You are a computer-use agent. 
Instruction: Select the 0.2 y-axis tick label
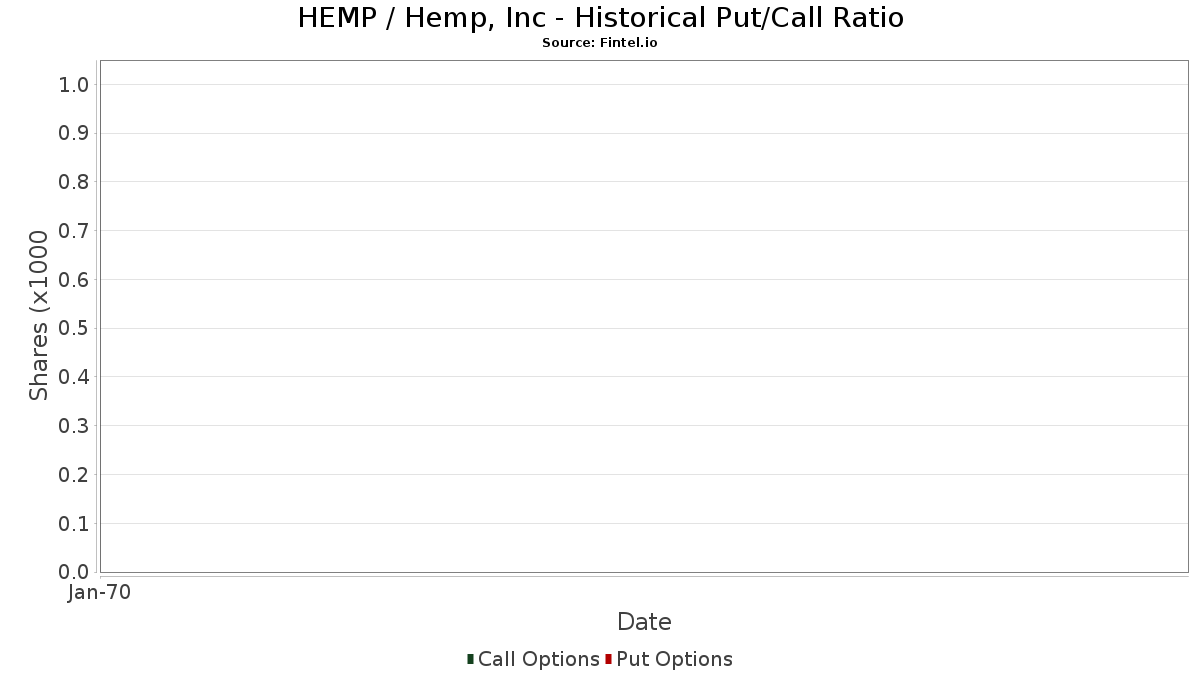point(75,475)
